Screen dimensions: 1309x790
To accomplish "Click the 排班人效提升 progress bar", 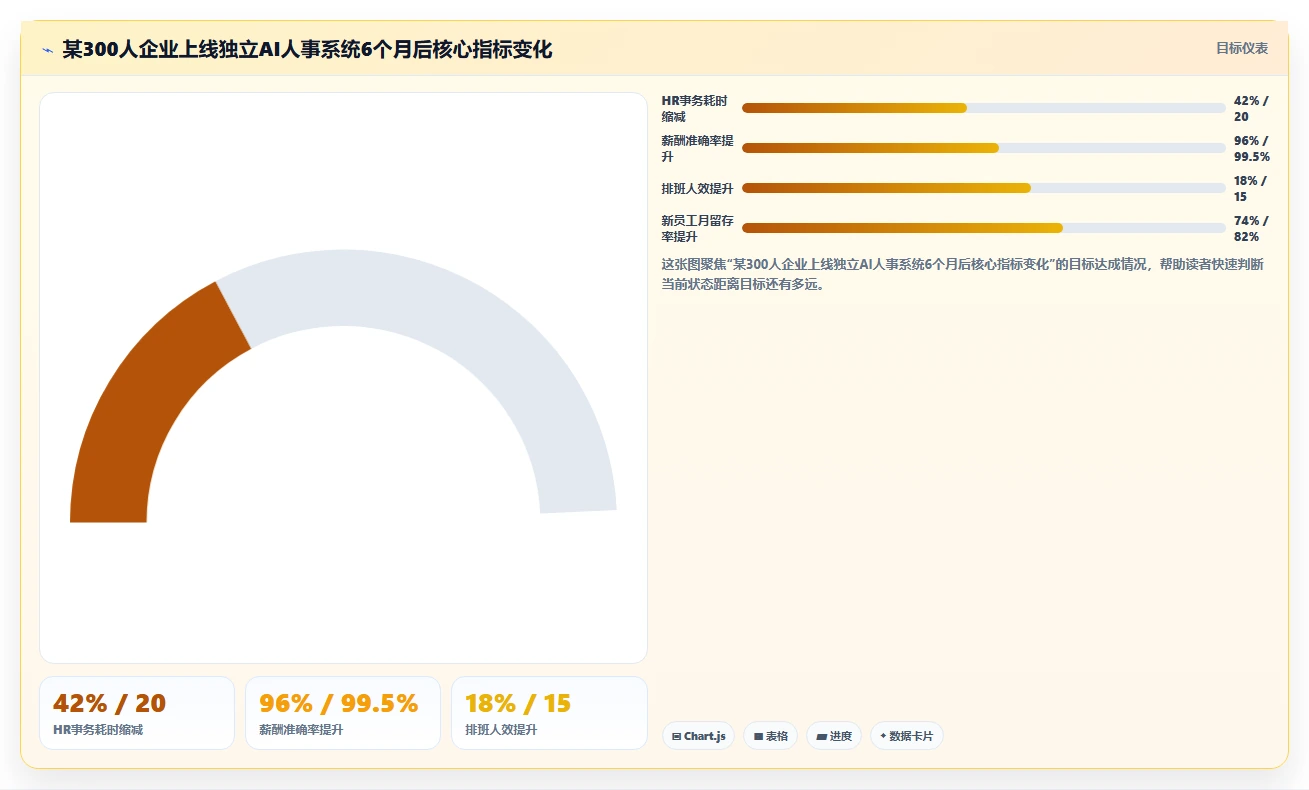I will tap(984, 188).
